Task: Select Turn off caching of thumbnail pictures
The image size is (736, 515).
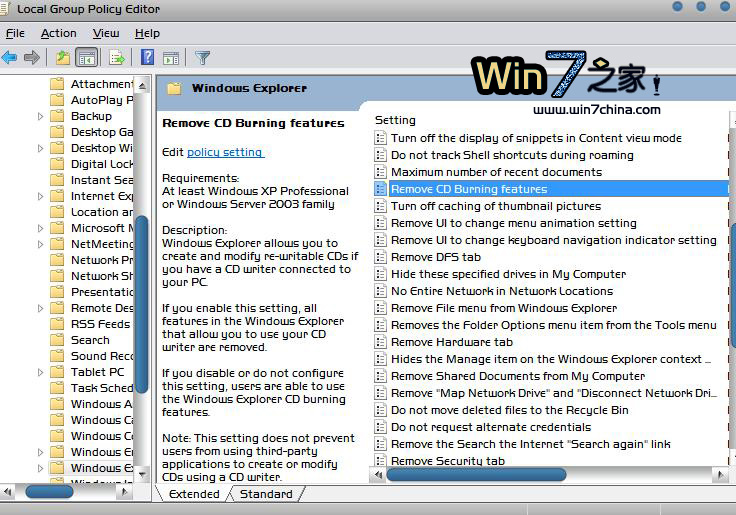Action: [x=496, y=206]
